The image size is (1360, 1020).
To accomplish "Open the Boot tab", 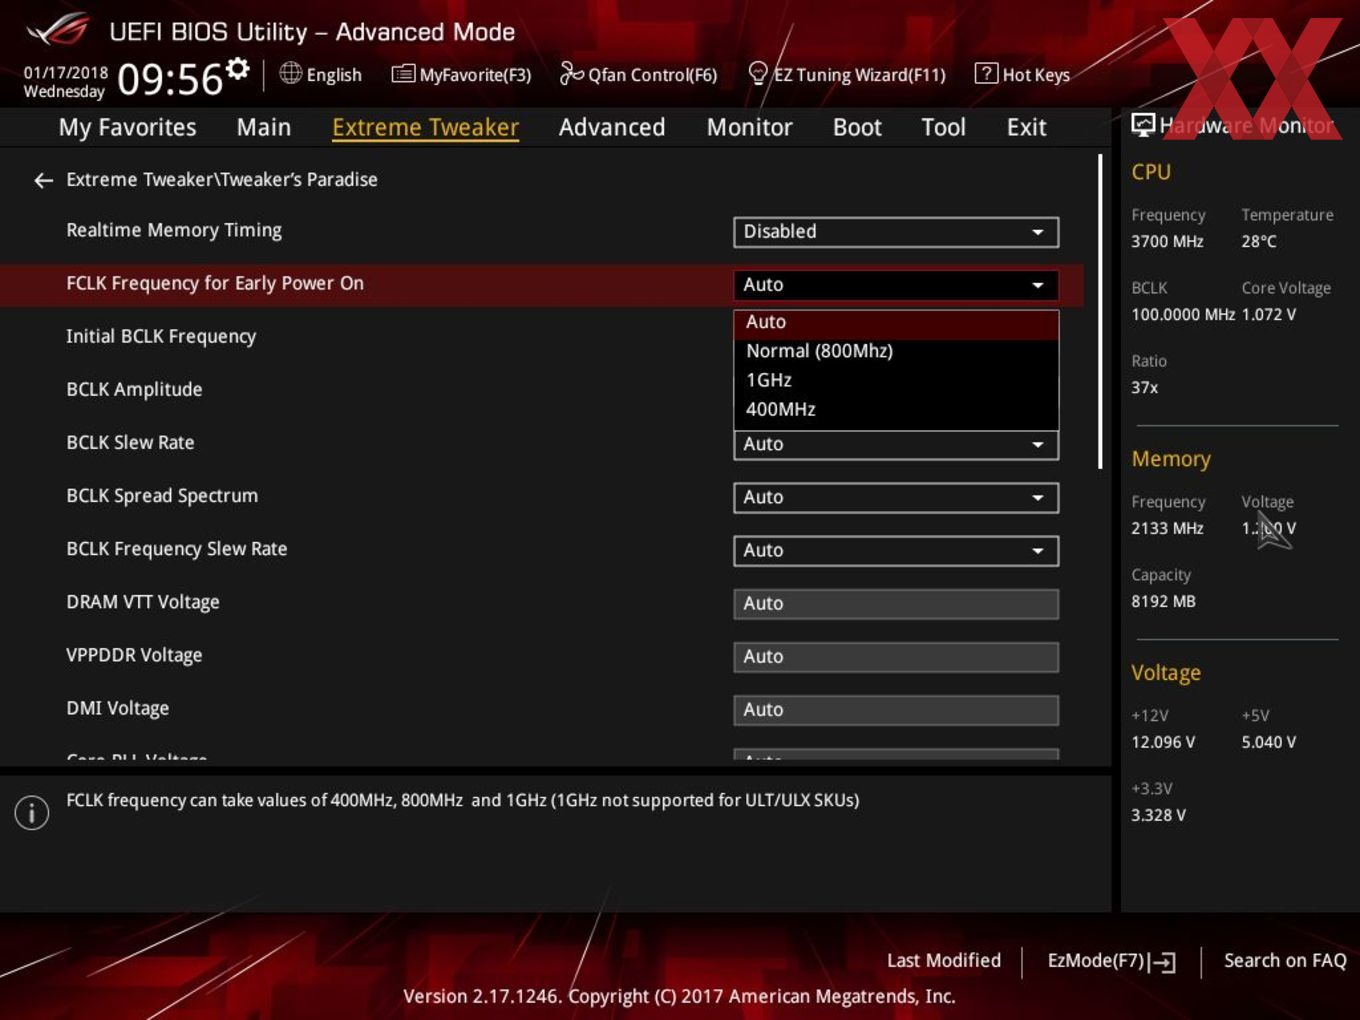I will (x=857, y=127).
